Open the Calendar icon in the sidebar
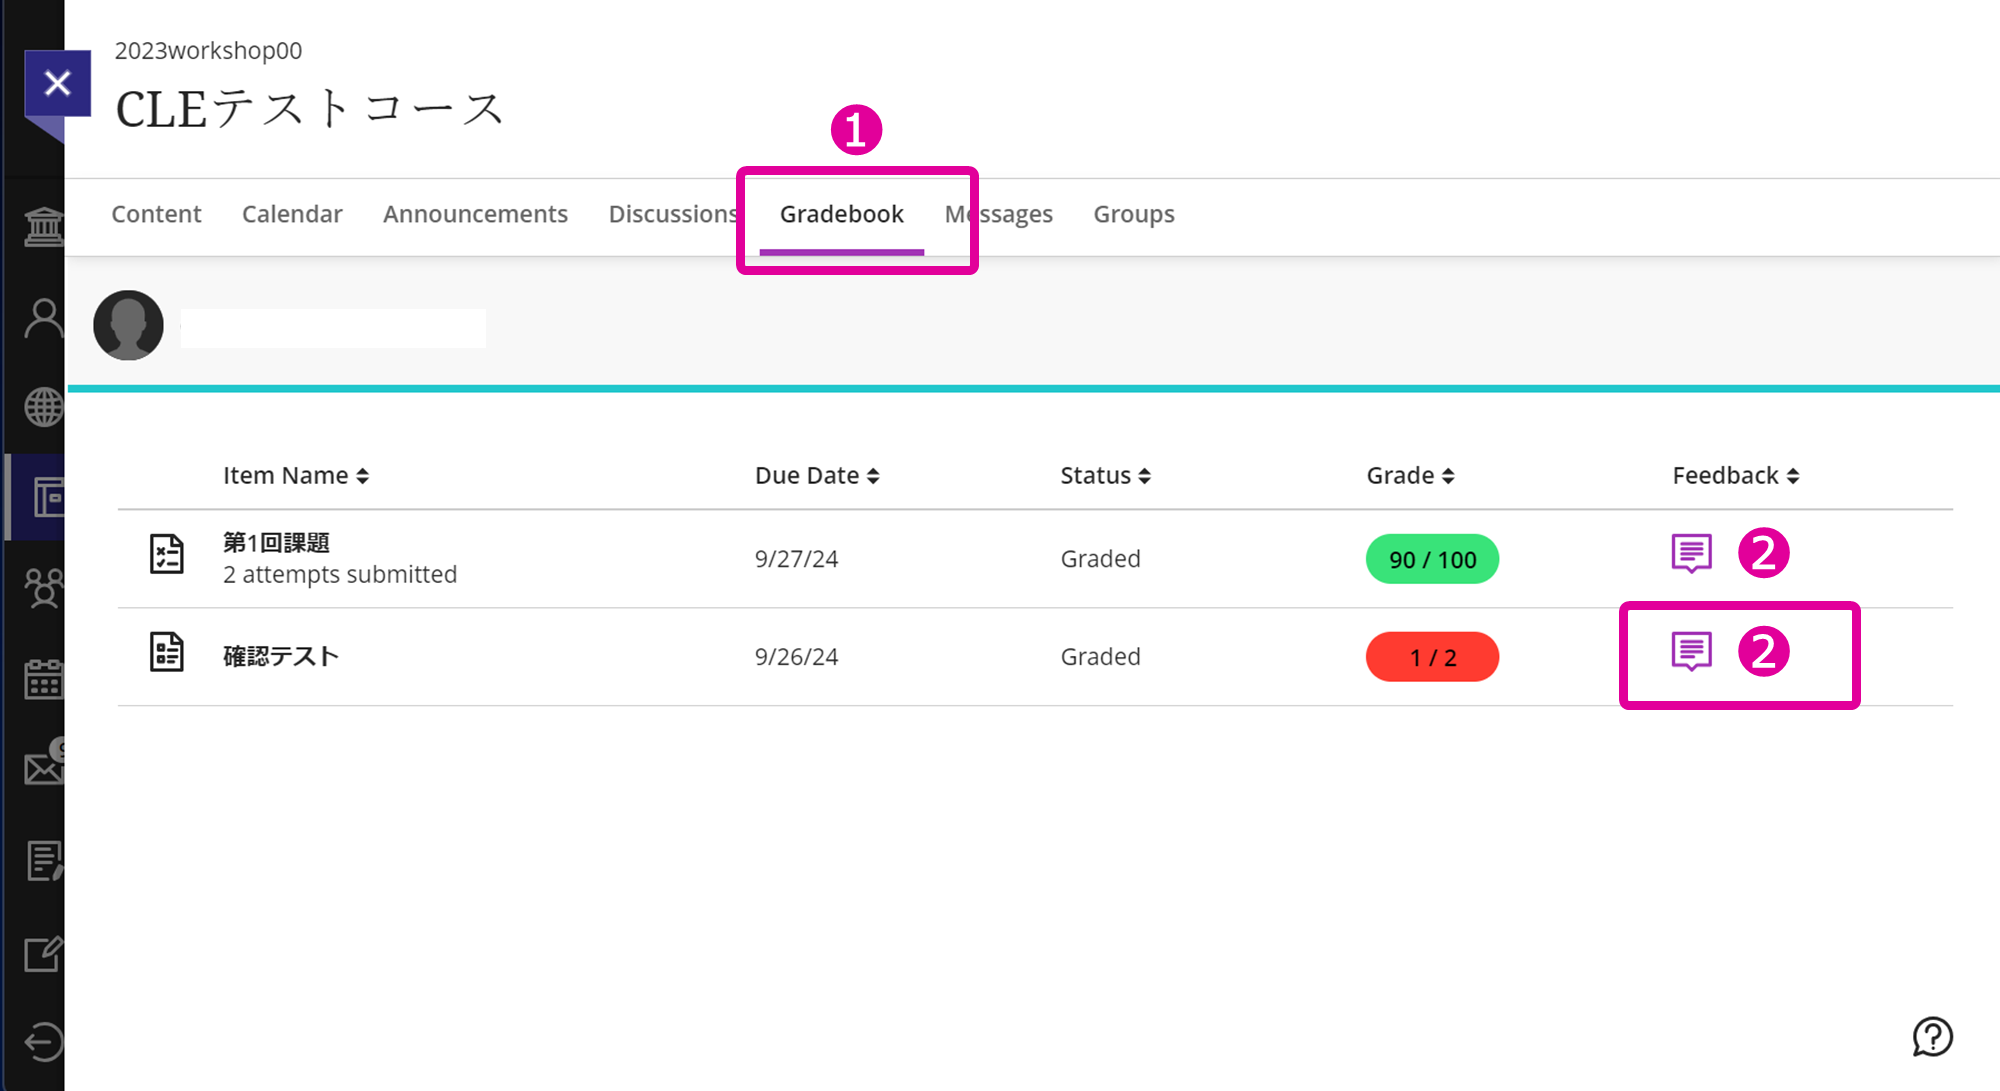This screenshot has width=2000, height=1091. (x=42, y=678)
